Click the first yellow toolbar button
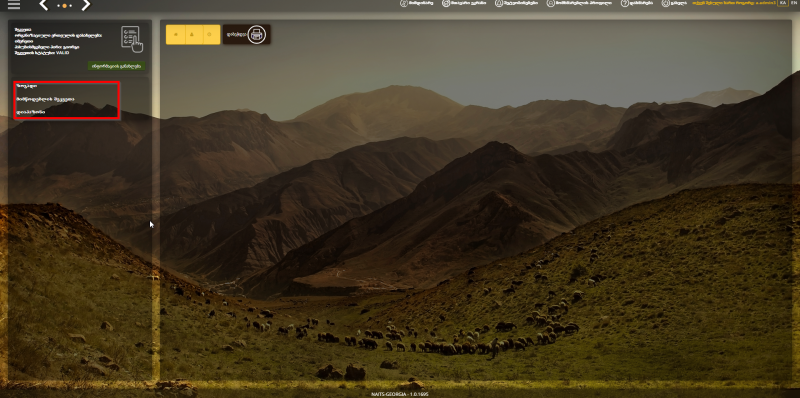Screen dimensions: 800x398 point(176,34)
